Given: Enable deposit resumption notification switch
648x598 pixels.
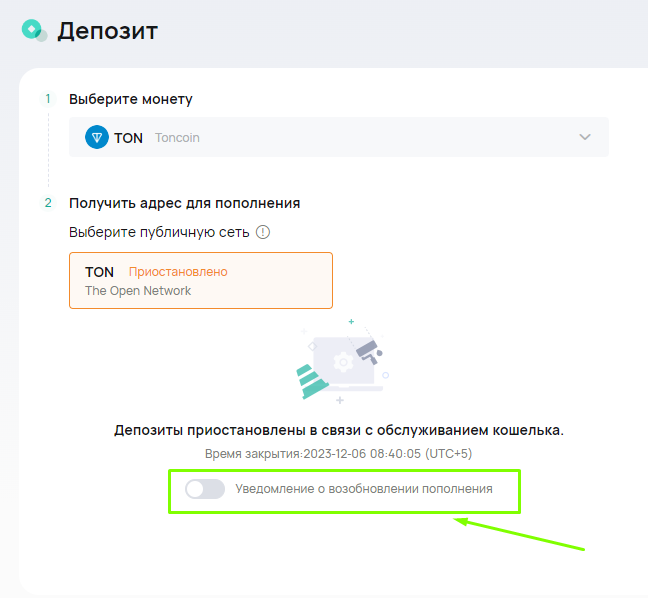Looking at the screenshot, I should pyautogui.click(x=205, y=490).
